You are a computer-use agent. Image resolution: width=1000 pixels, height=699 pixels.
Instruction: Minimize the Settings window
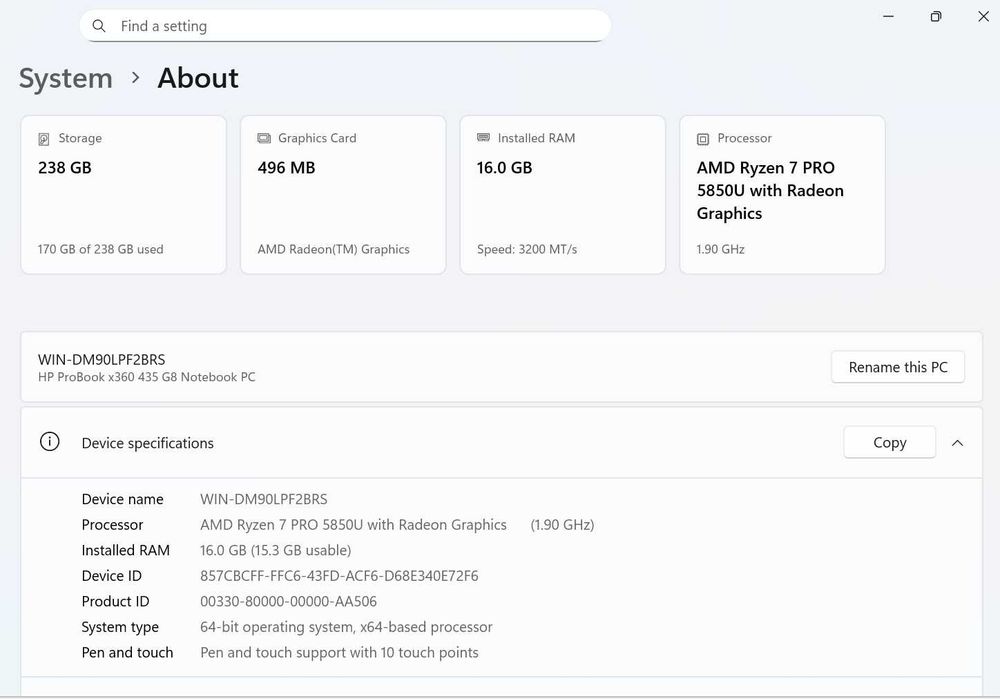pyautogui.click(x=889, y=16)
